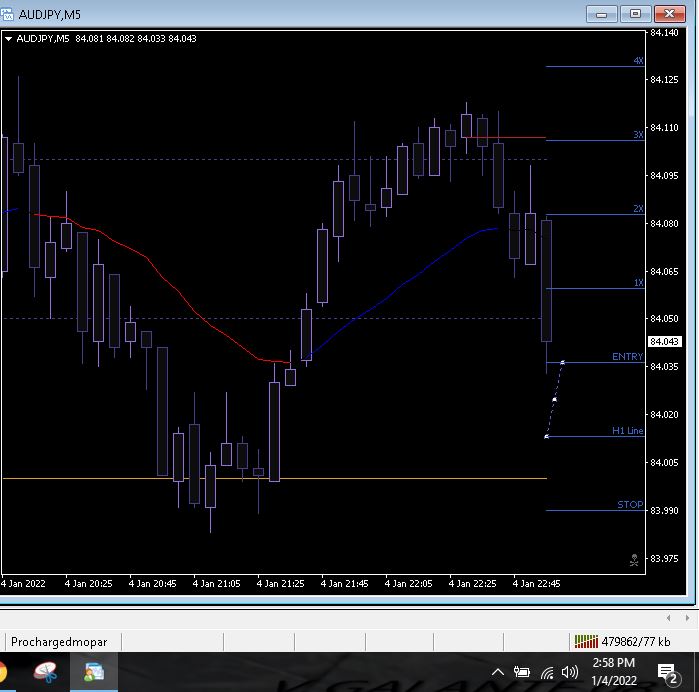Show hidden system tray icons chevron
This screenshot has height=692, width=699.
[x=498, y=672]
